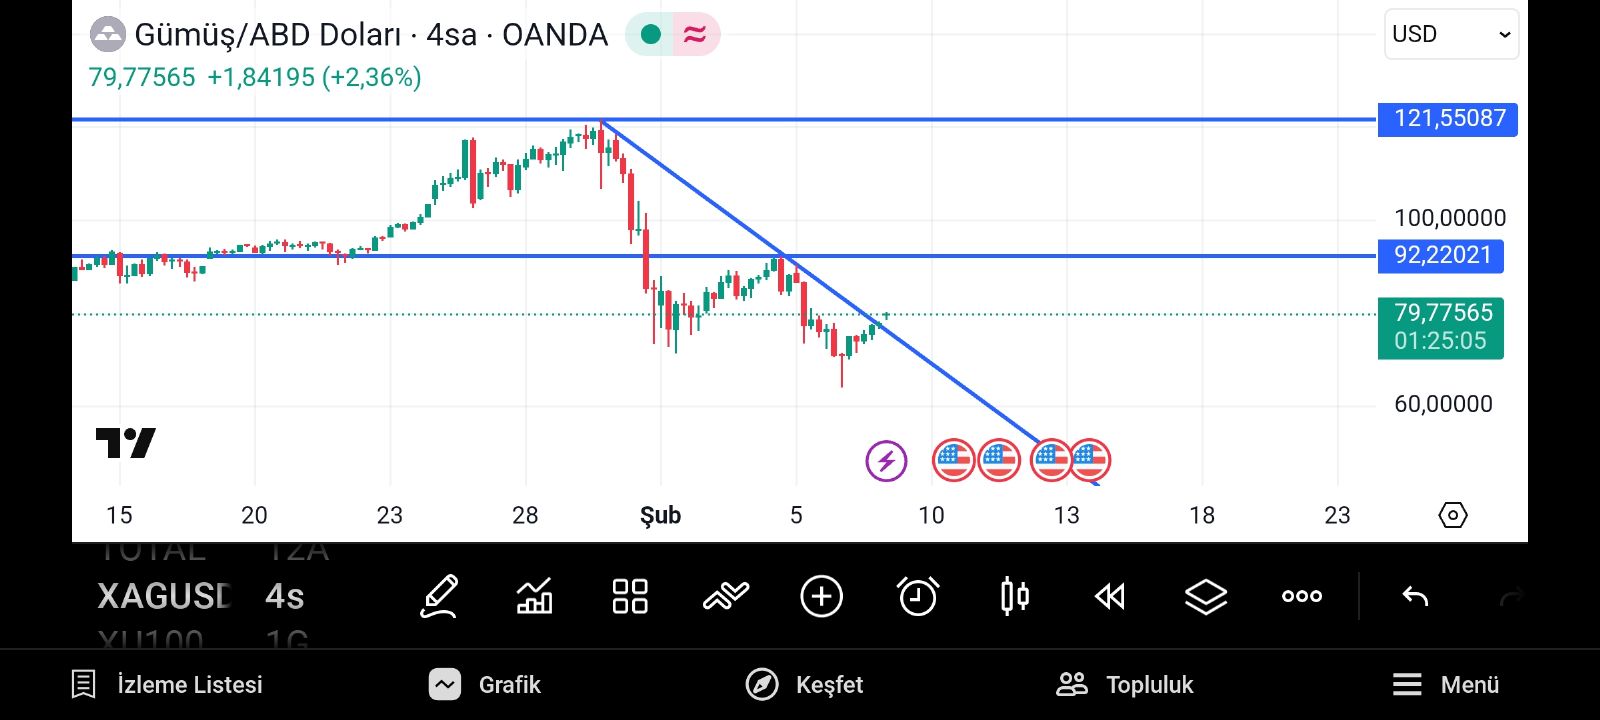Switch to the İzleme Listesi tab
This screenshot has height=720, width=1600.
pyautogui.click(x=168, y=685)
